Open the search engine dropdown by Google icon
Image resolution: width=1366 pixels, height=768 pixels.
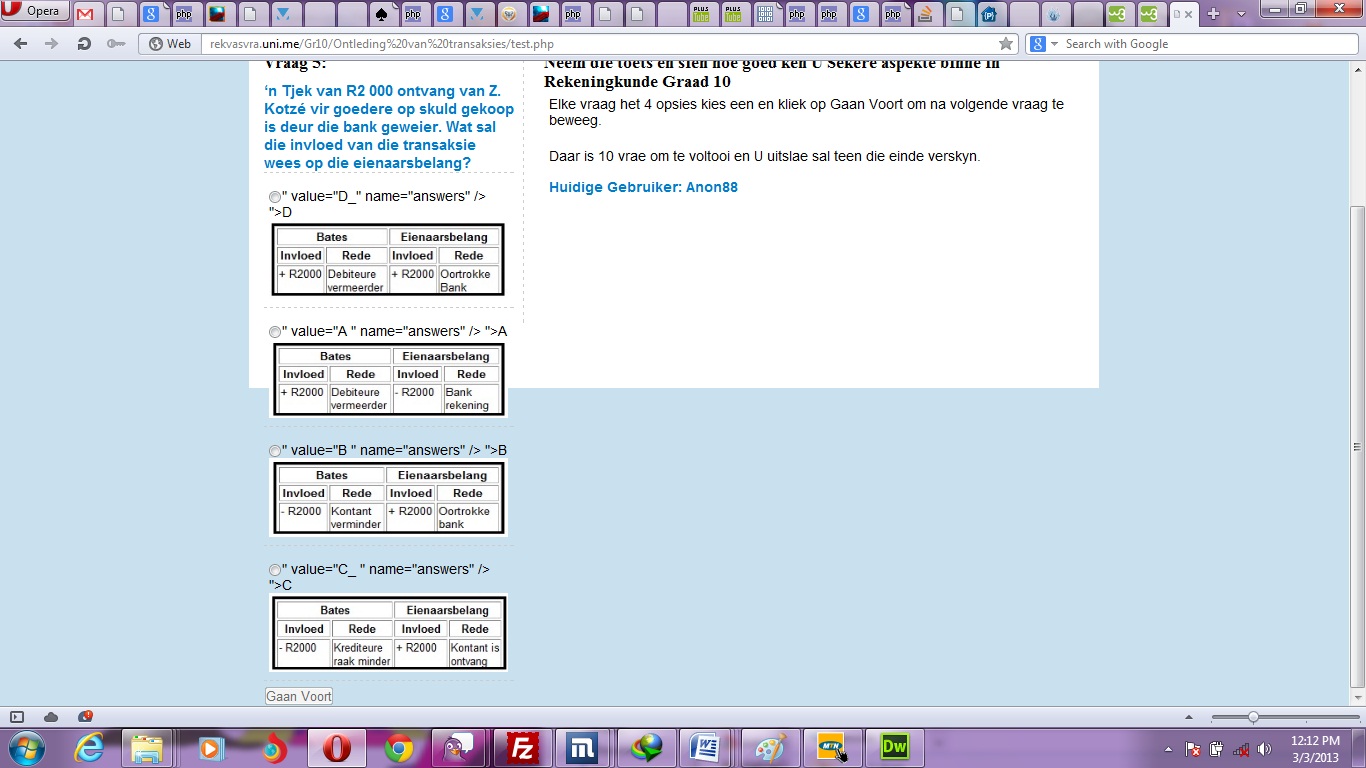1042,44
